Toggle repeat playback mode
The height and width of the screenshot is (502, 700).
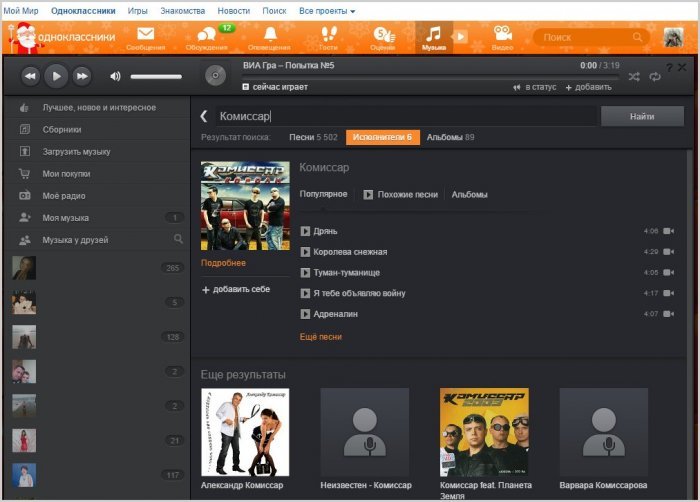click(x=655, y=76)
